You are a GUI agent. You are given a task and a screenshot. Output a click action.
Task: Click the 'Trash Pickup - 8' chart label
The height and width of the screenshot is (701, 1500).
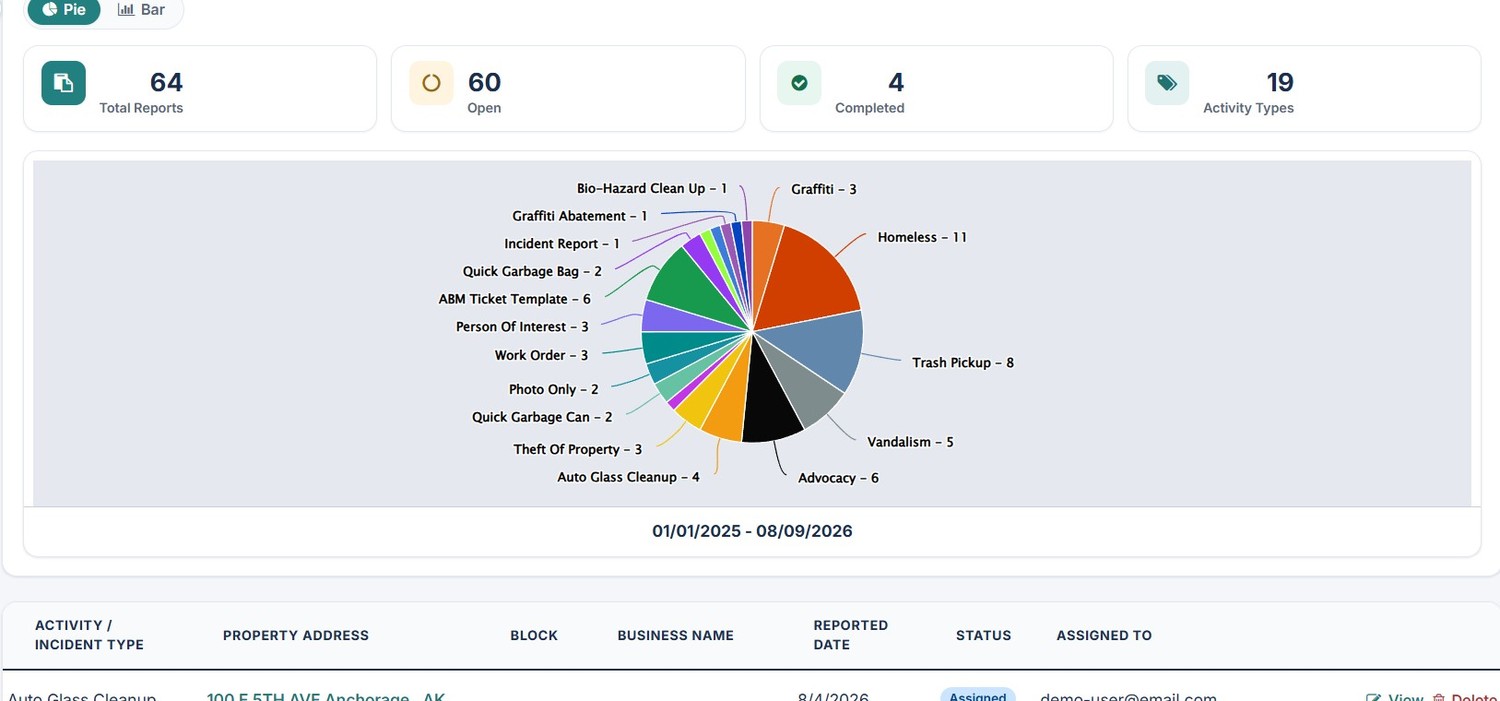coord(963,362)
